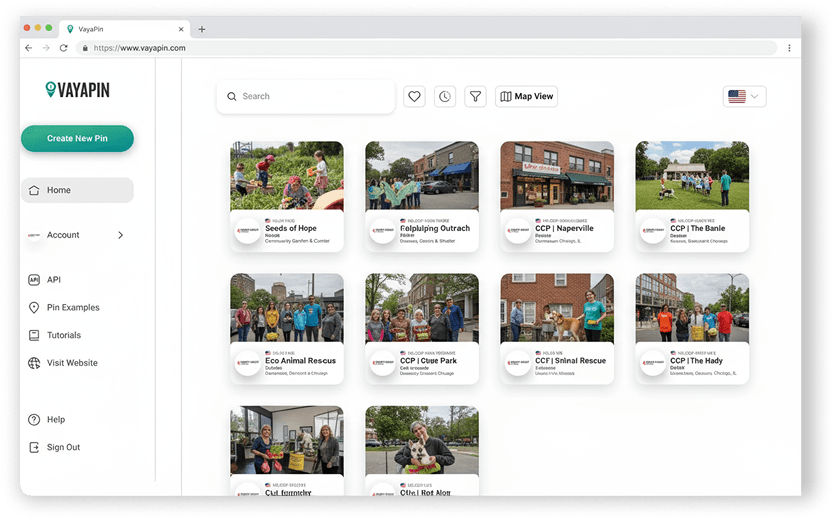Close the VayaPin browser tab
Viewport: 835px width, 520px height.
[x=181, y=29]
